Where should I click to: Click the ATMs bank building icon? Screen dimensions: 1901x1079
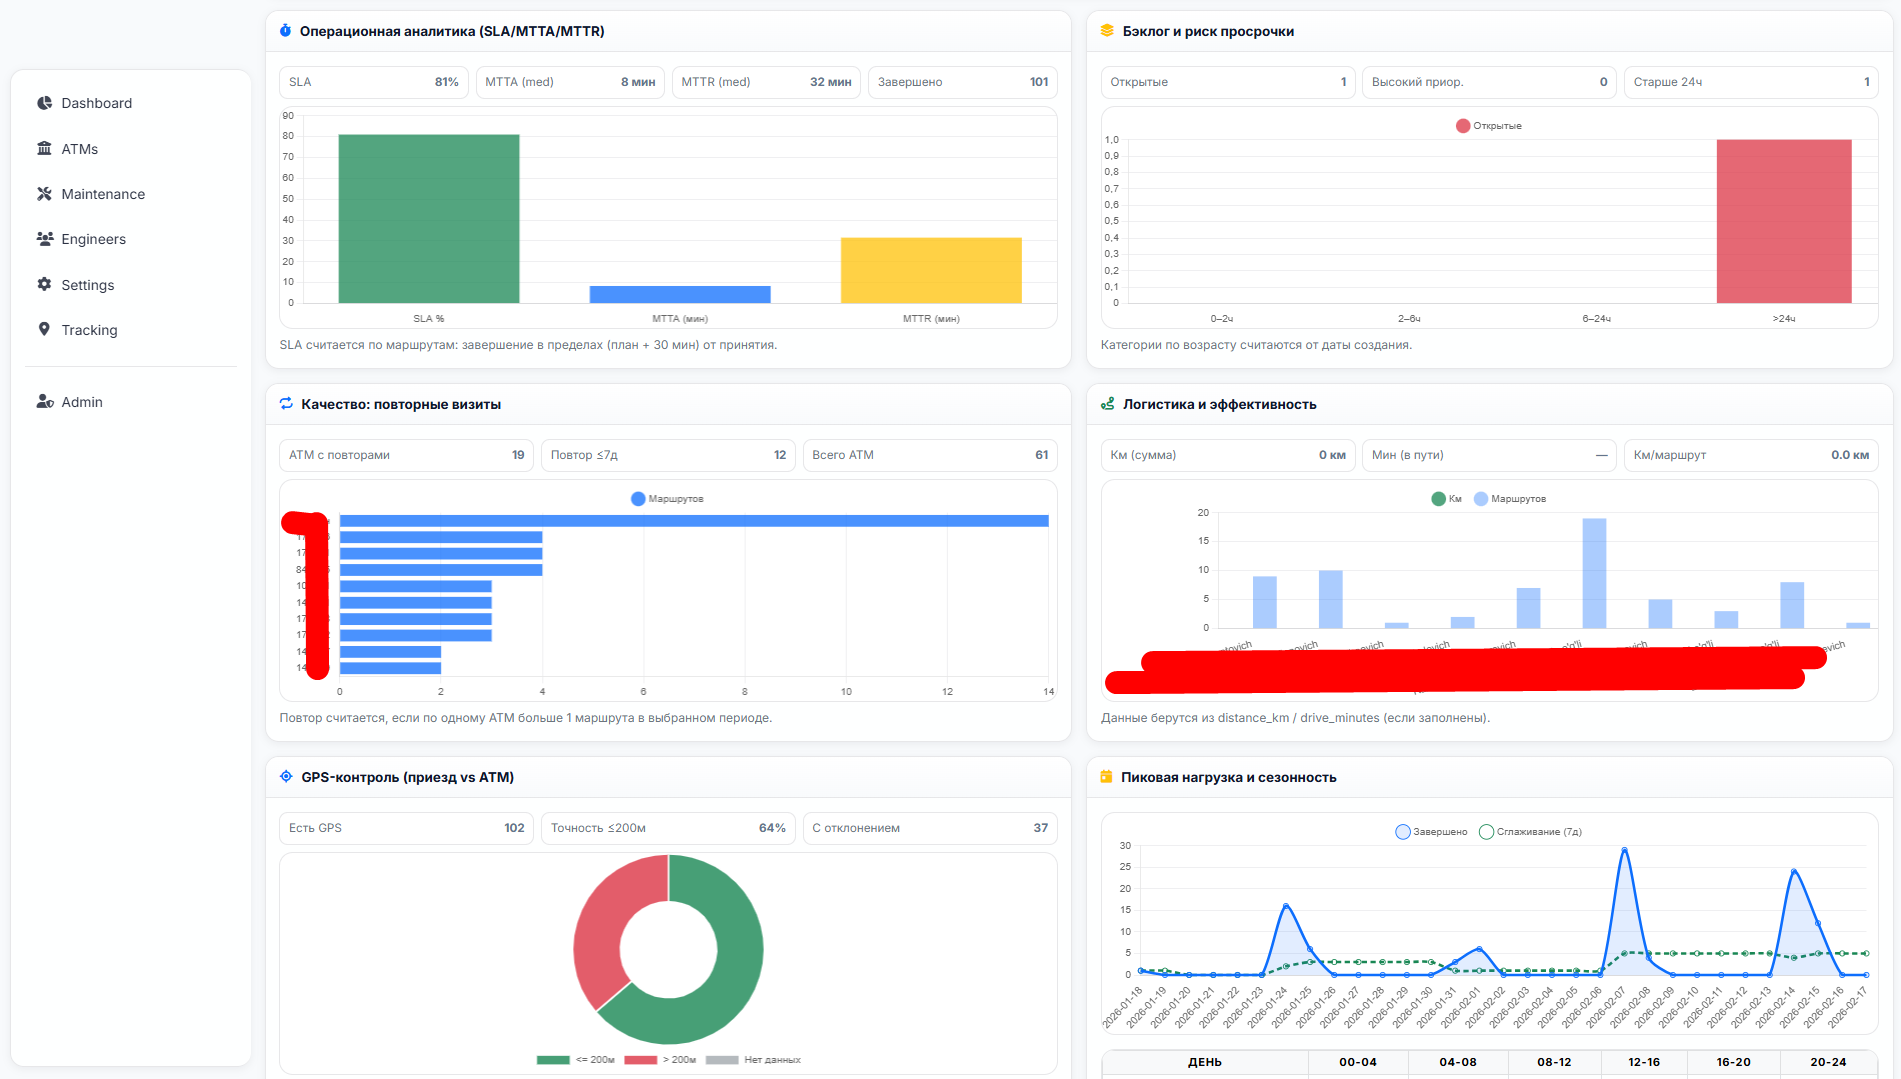tap(44, 149)
